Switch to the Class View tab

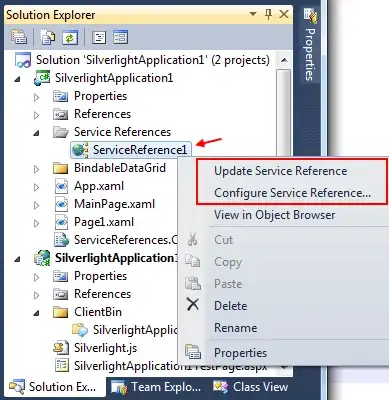coord(251,387)
